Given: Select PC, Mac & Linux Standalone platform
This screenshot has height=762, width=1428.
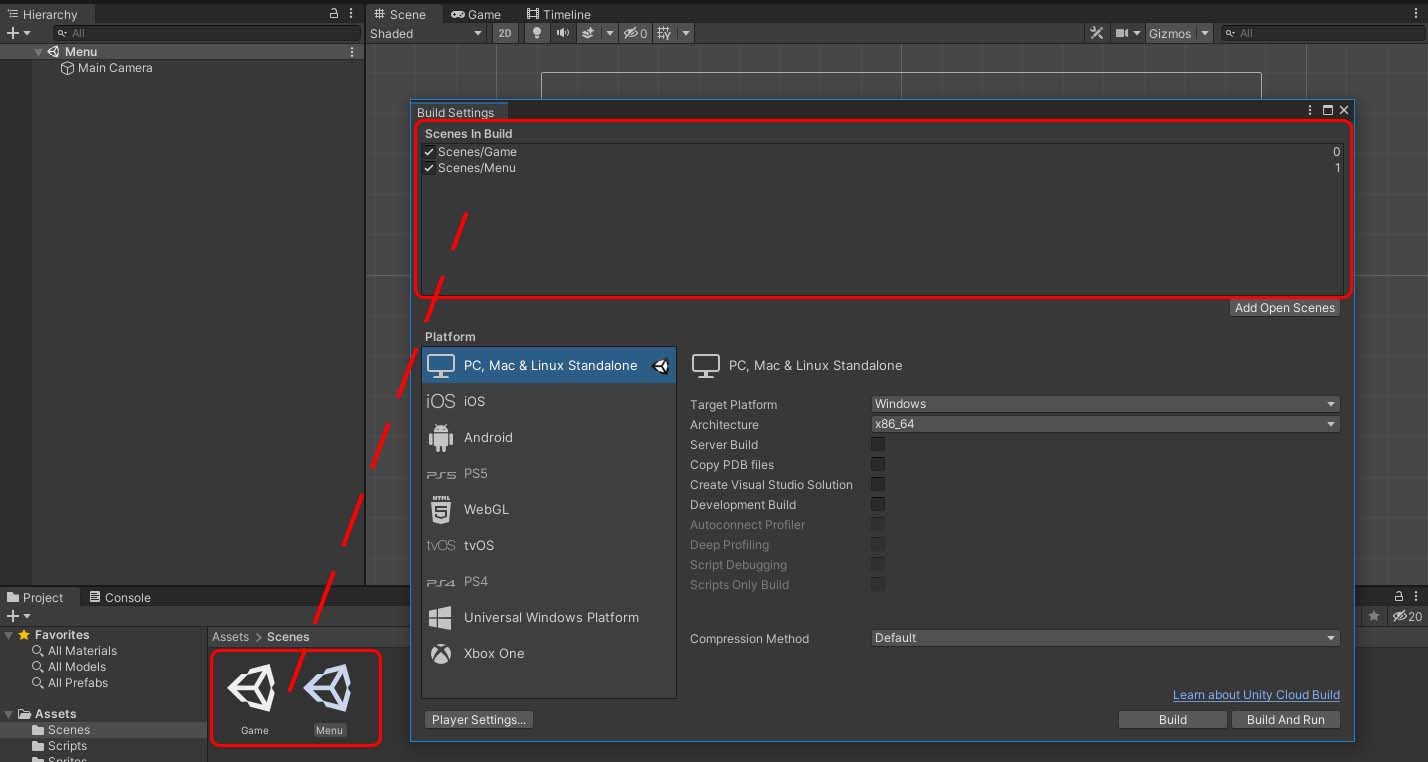Looking at the screenshot, I should (x=549, y=365).
